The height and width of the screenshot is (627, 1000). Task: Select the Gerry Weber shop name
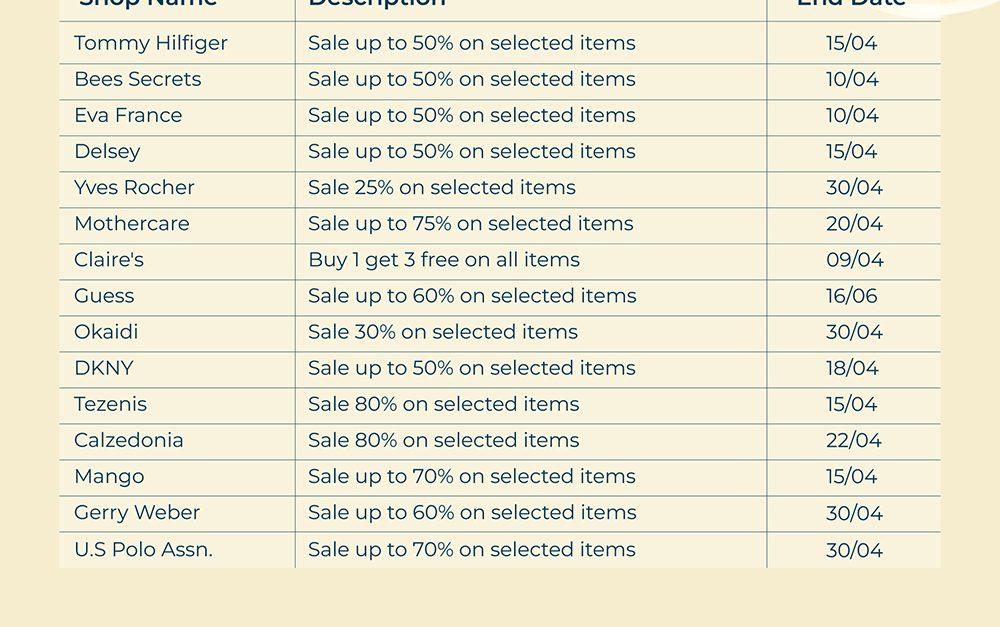[137, 512]
